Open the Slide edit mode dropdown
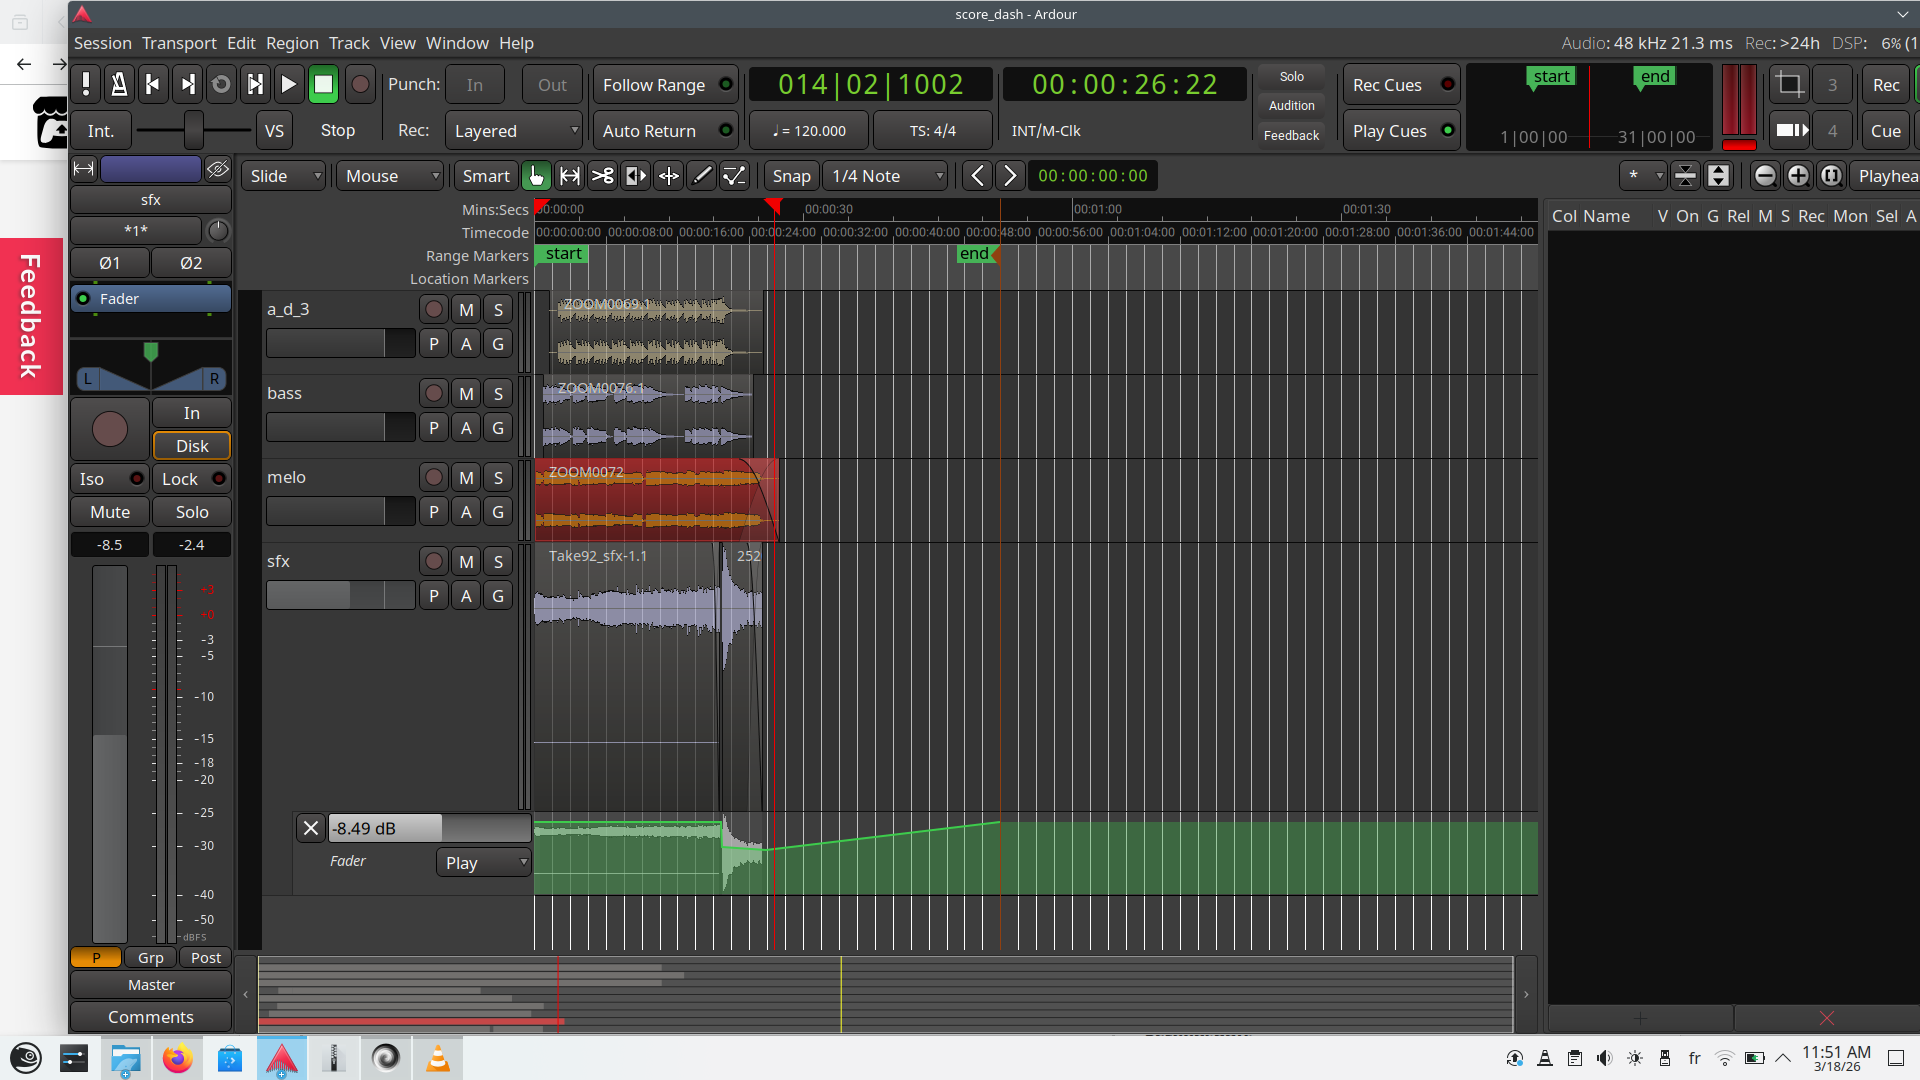 284,176
